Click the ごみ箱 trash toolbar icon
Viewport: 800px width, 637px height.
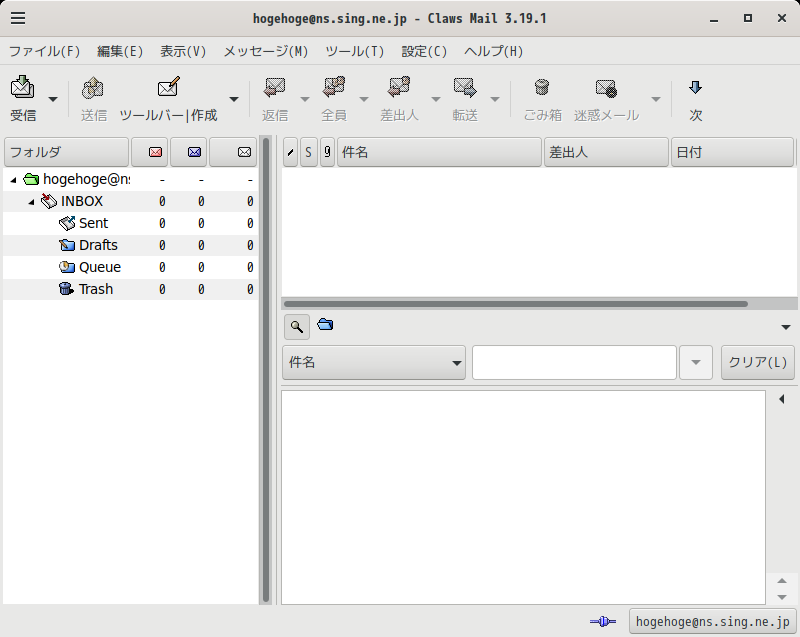(542, 88)
